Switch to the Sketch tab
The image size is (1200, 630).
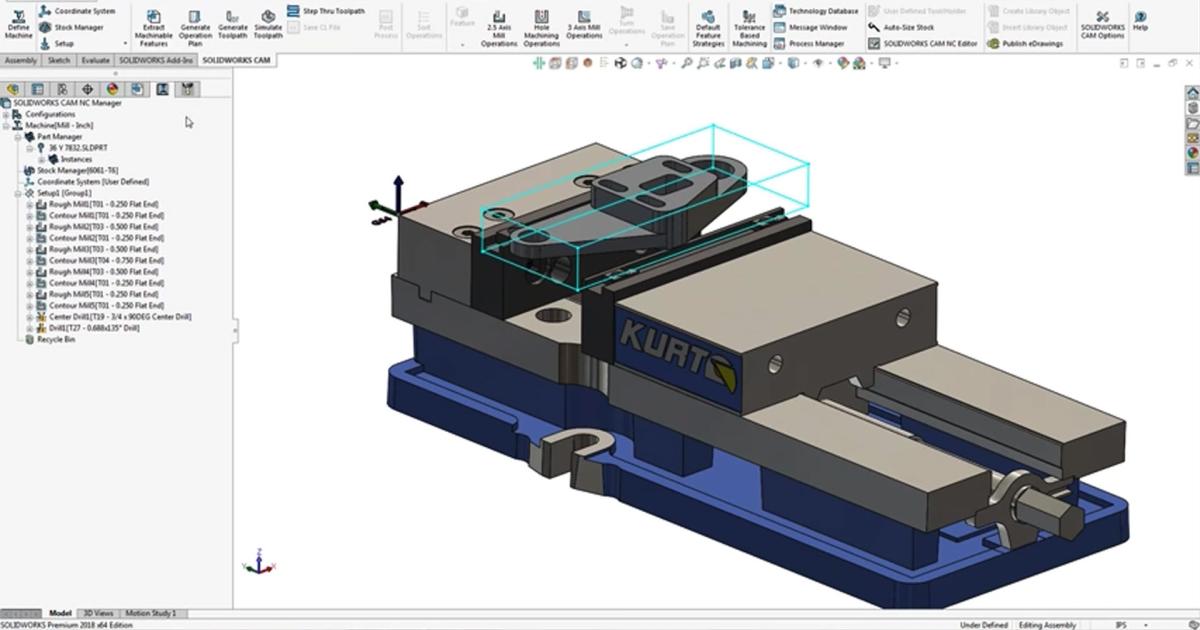tap(59, 61)
